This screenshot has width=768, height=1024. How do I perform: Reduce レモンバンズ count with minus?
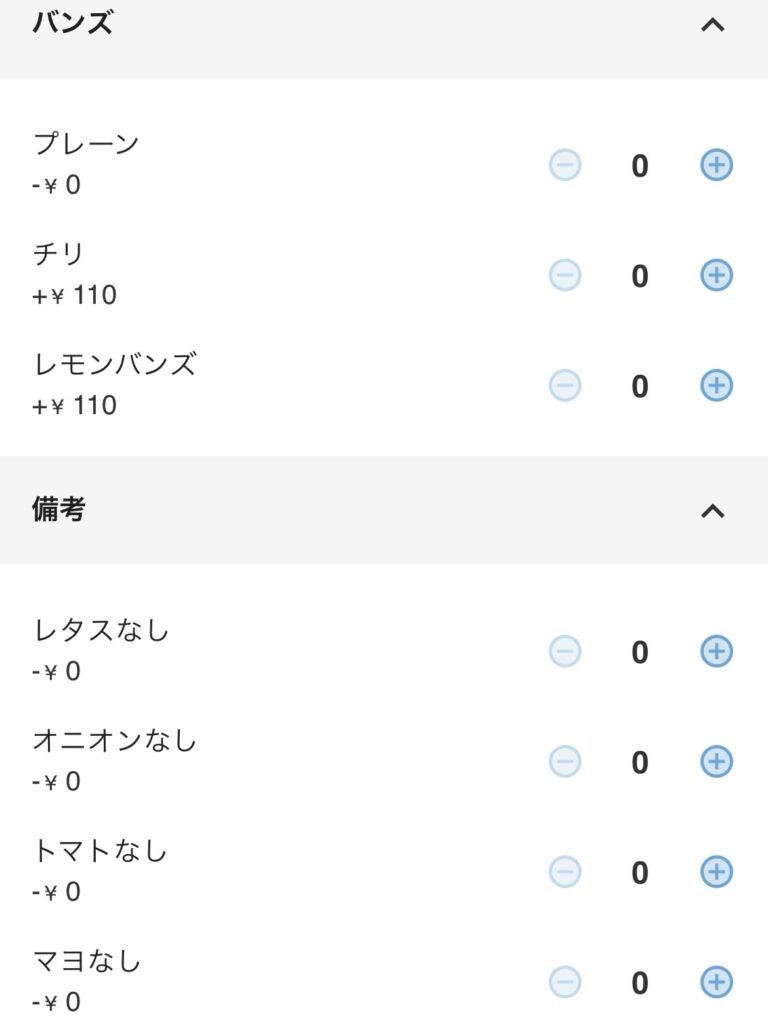(x=565, y=385)
